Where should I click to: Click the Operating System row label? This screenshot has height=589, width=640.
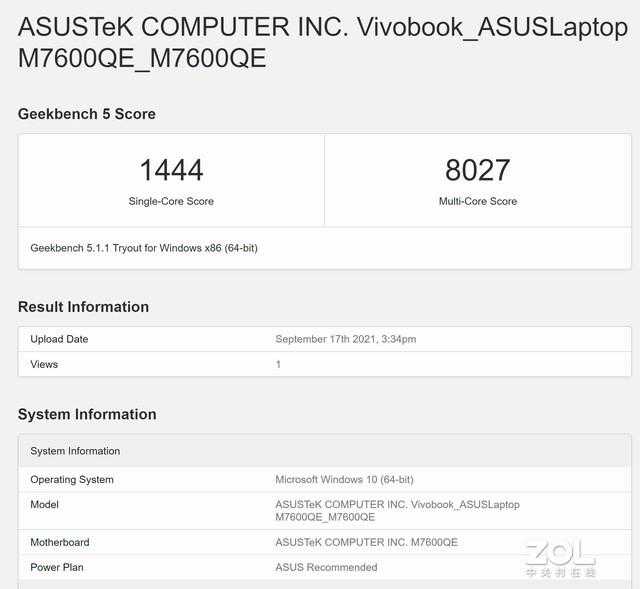coord(72,480)
